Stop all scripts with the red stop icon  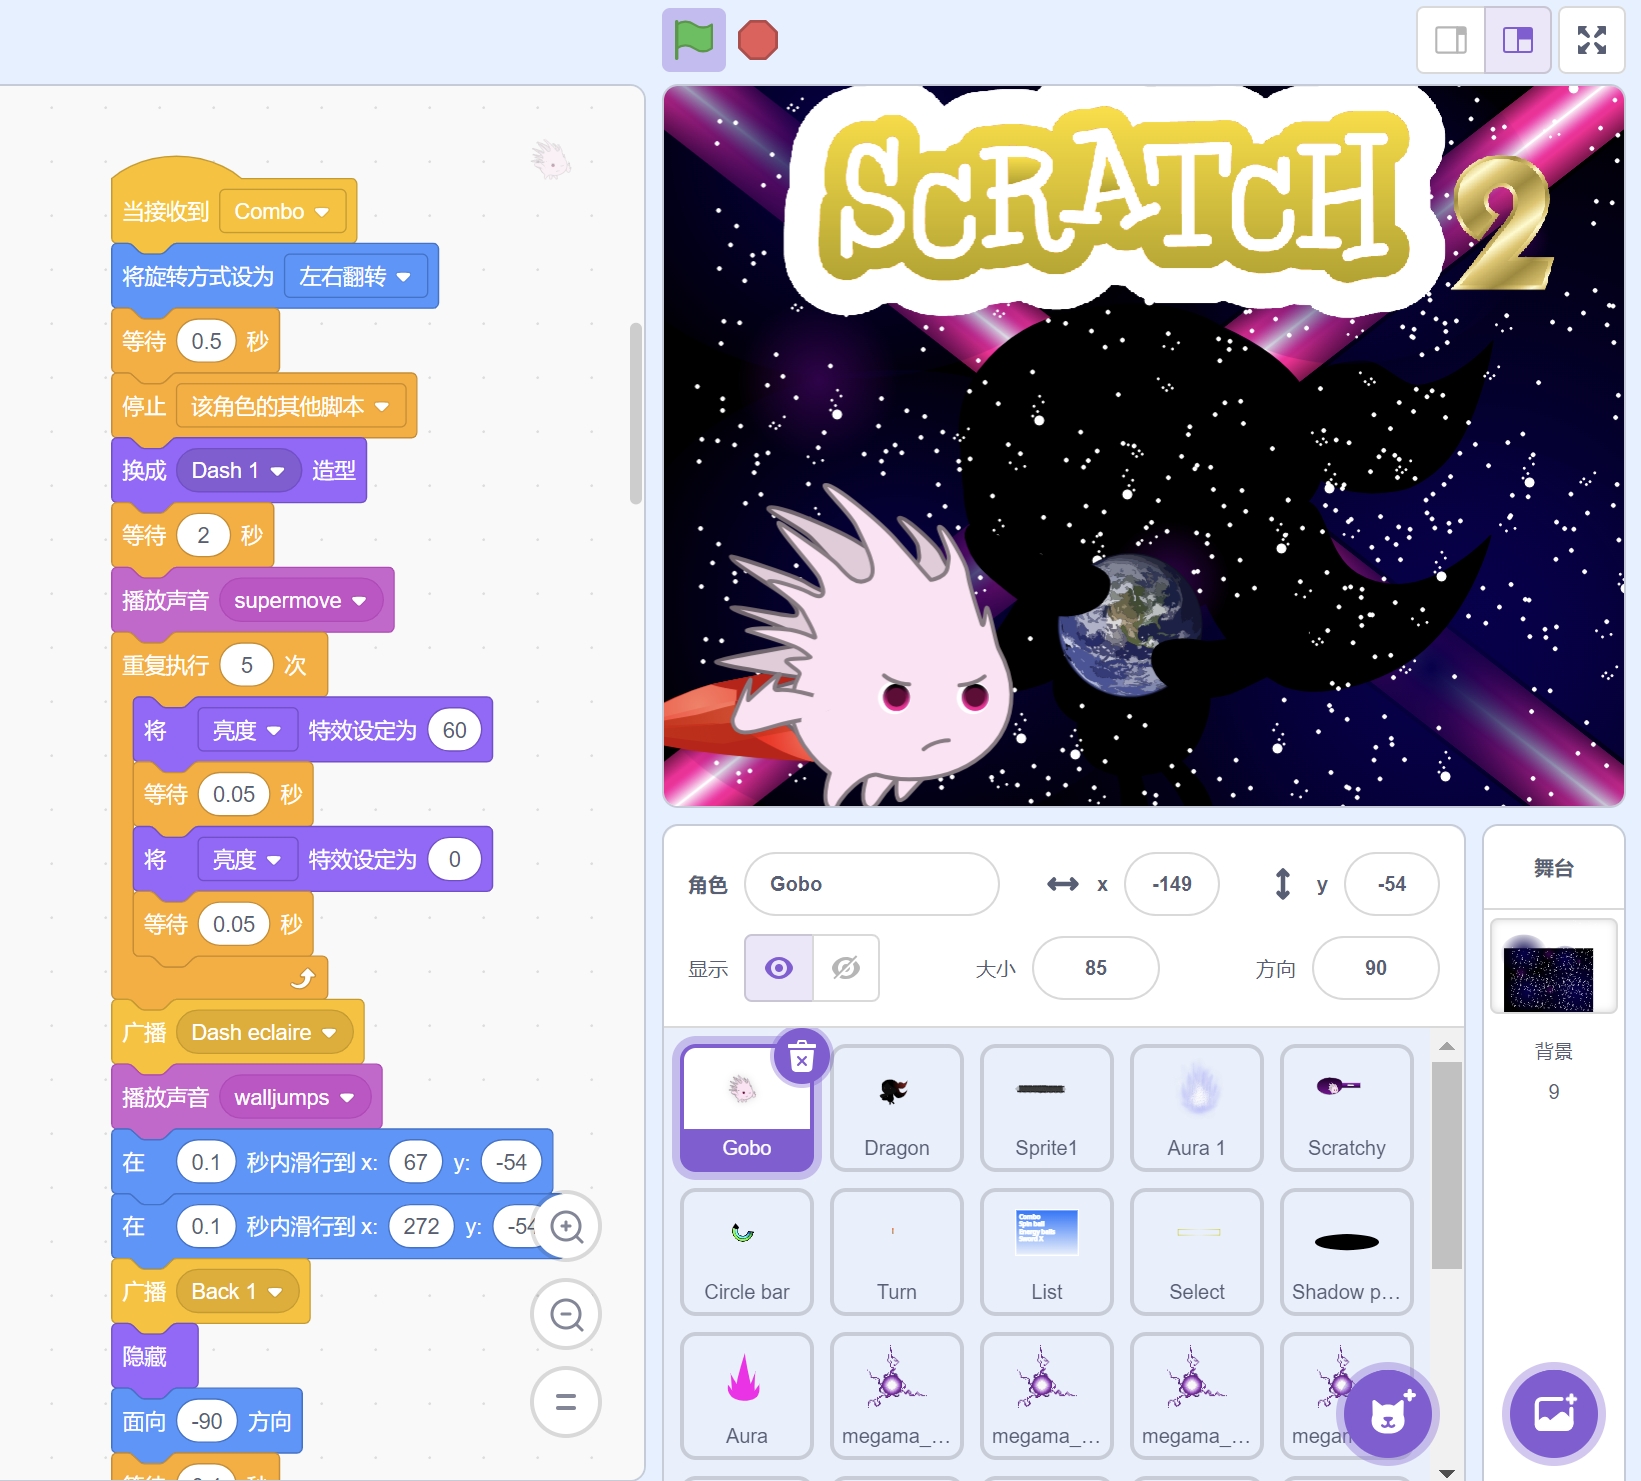758,40
